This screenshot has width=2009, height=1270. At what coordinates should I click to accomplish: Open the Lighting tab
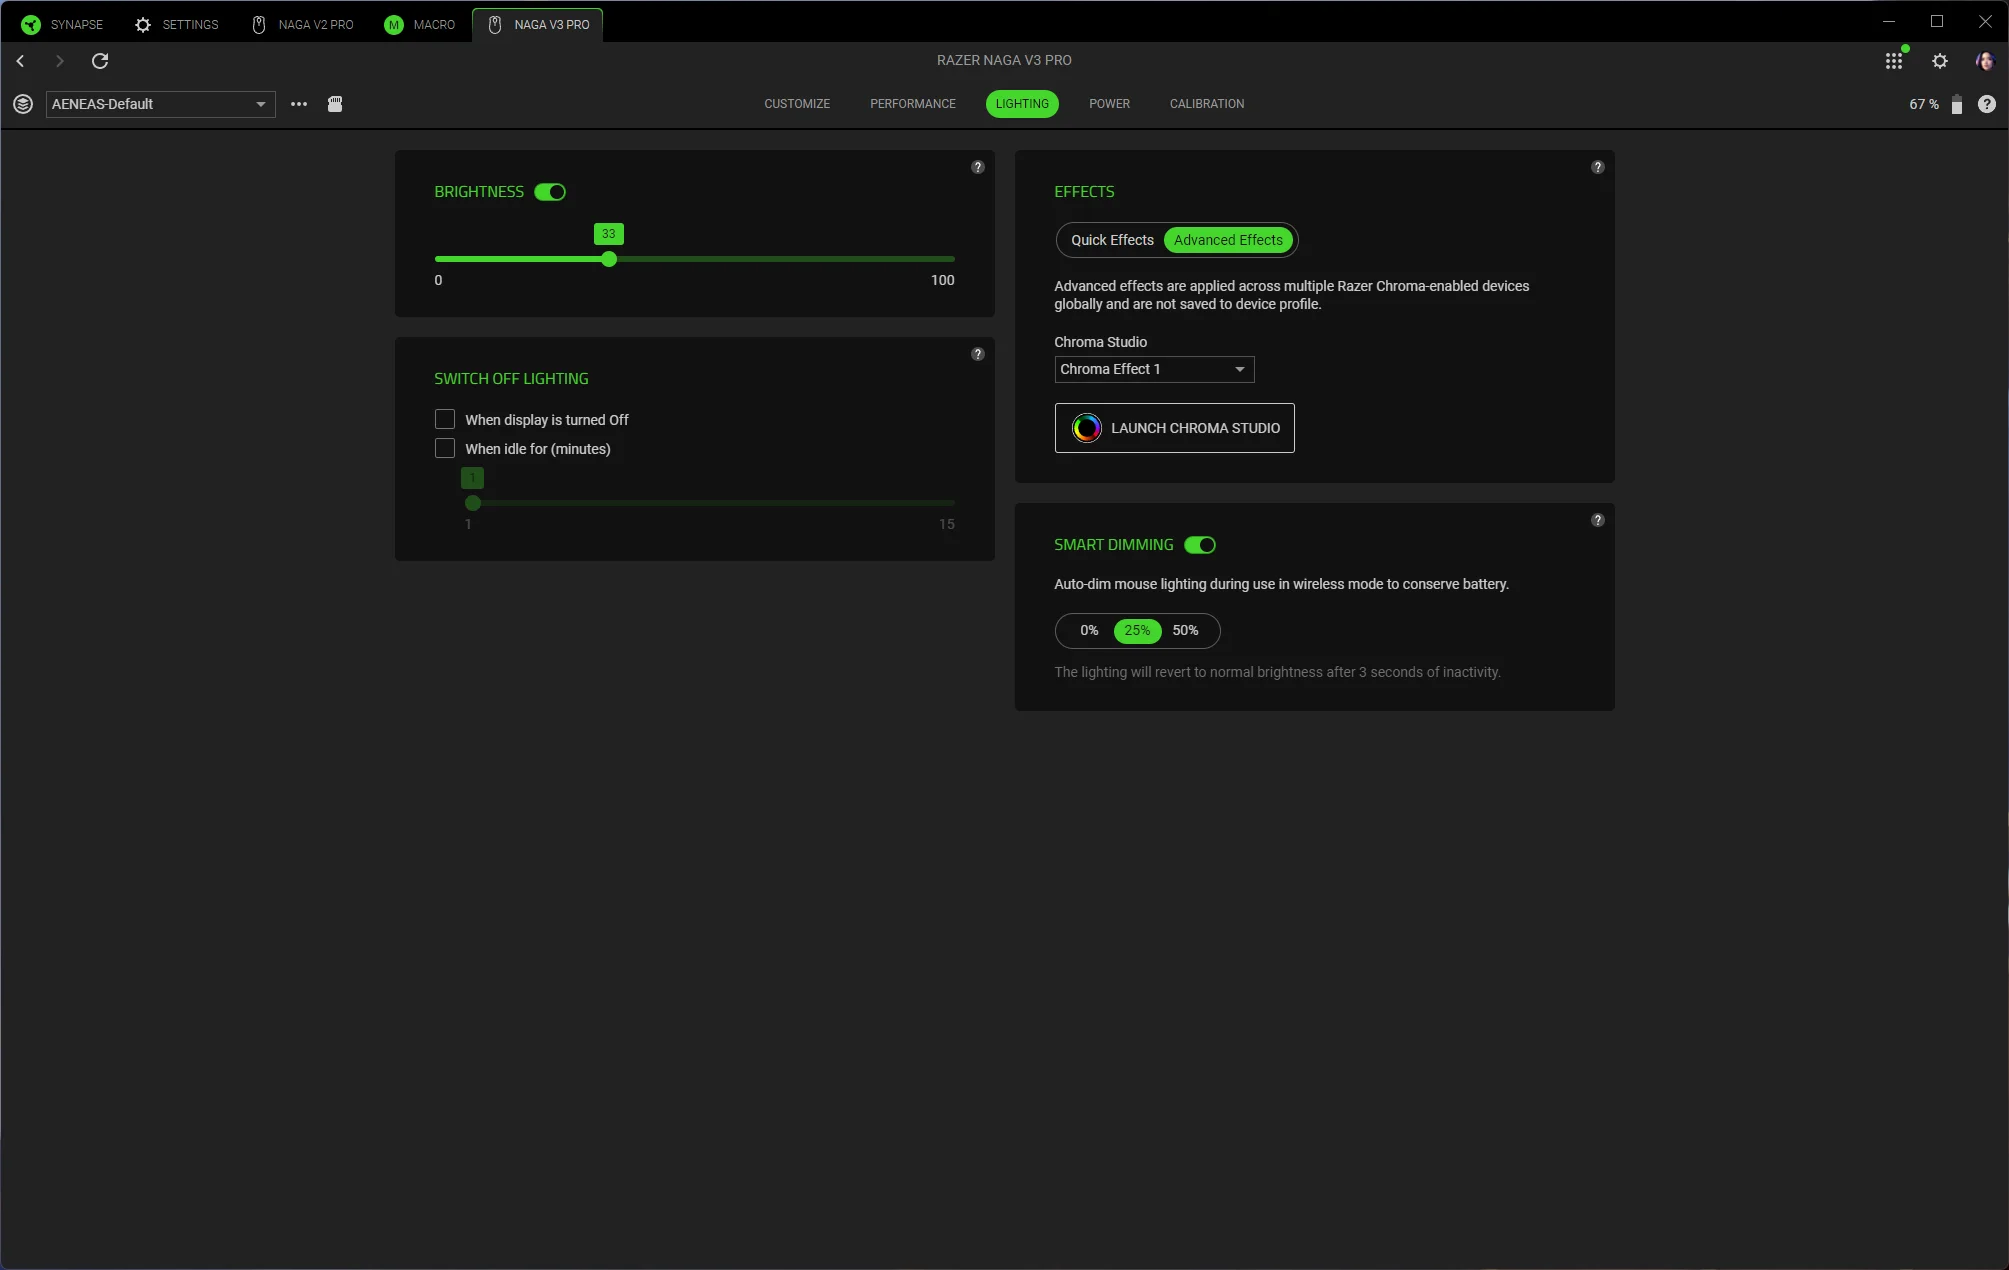(x=1022, y=104)
